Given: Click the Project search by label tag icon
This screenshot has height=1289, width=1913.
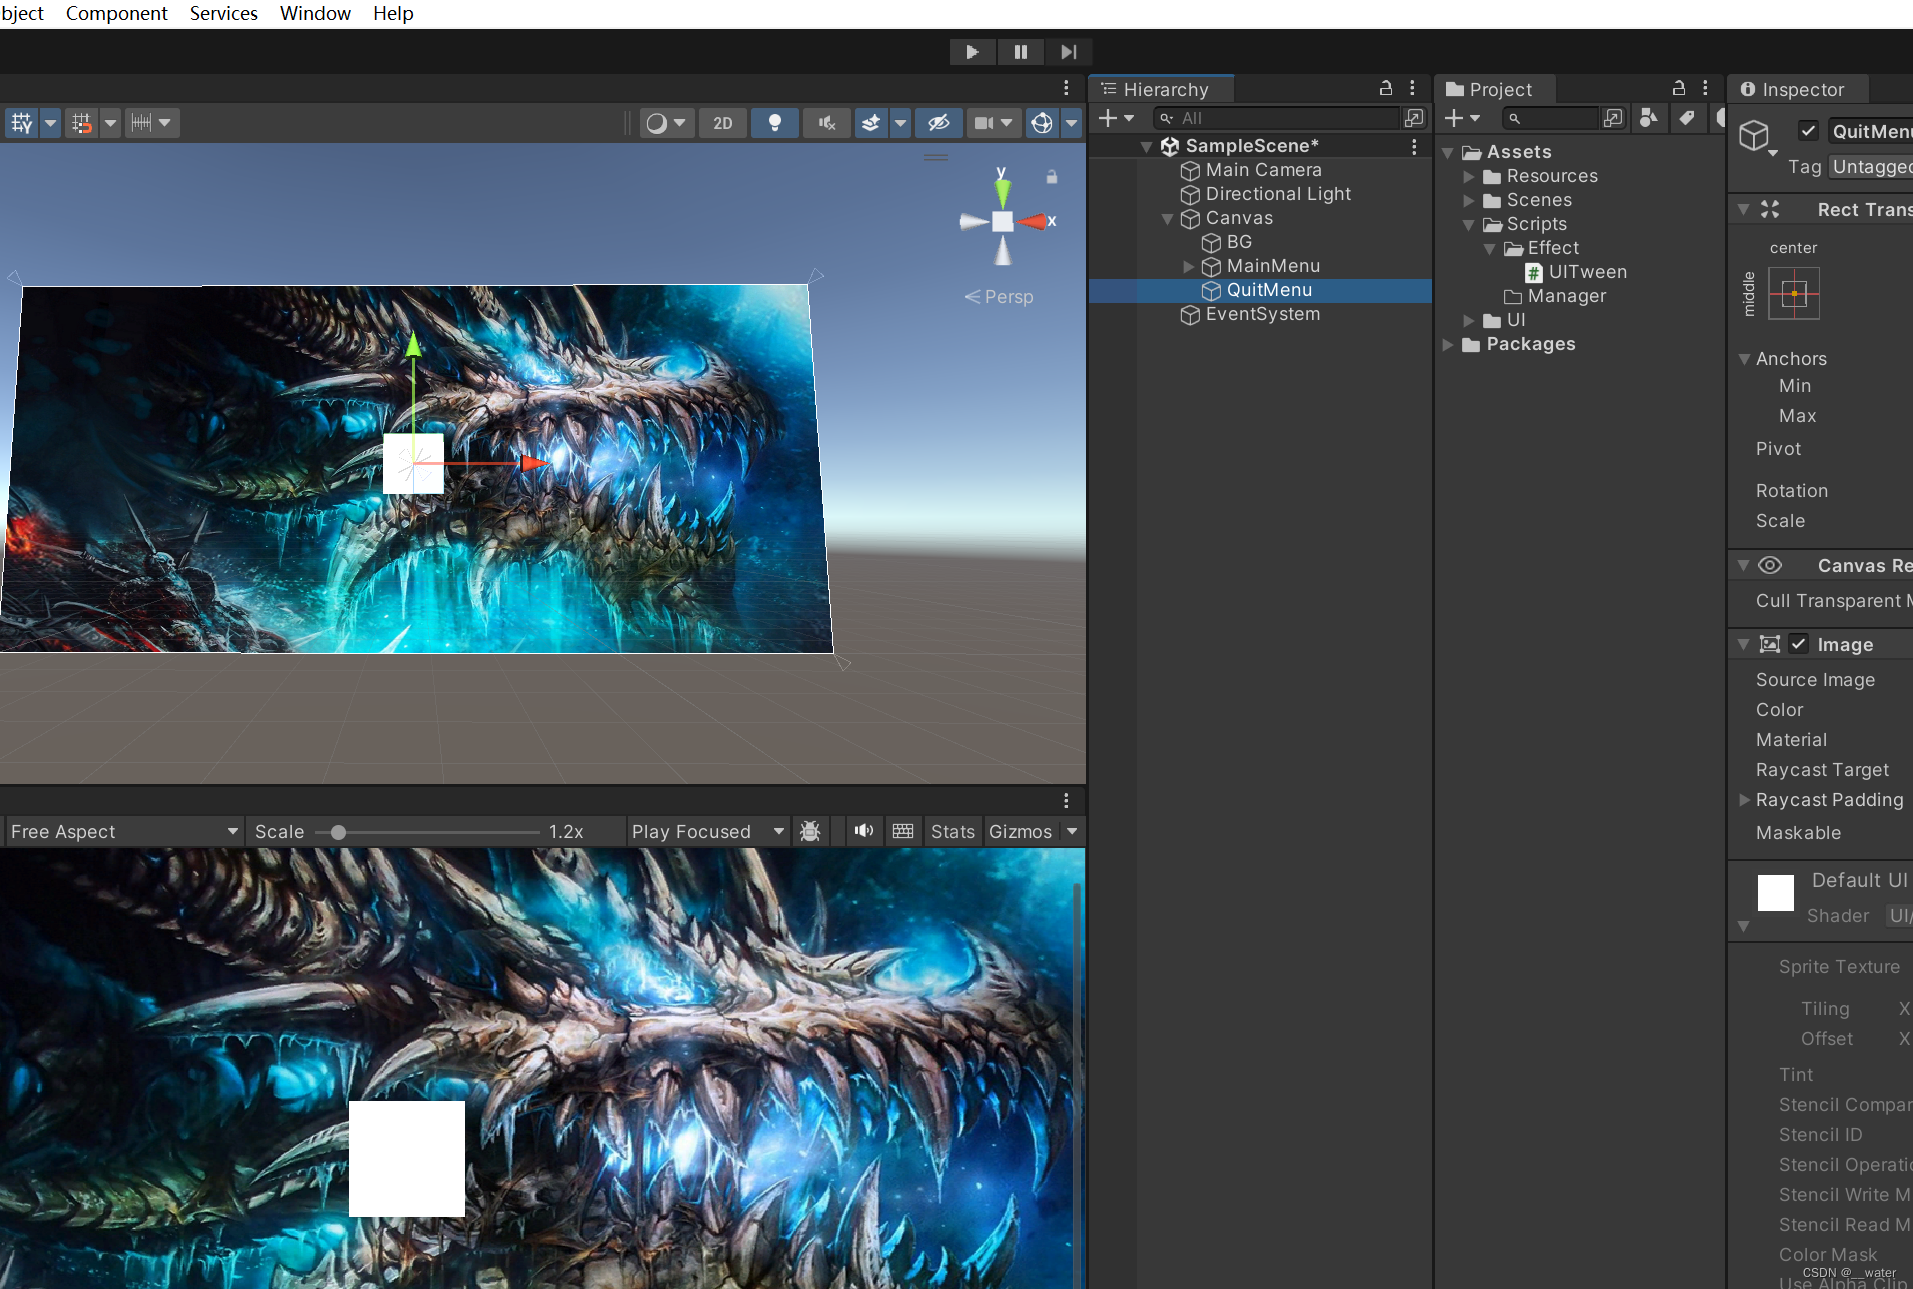Looking at the screenshot, I should (1687, 118).
